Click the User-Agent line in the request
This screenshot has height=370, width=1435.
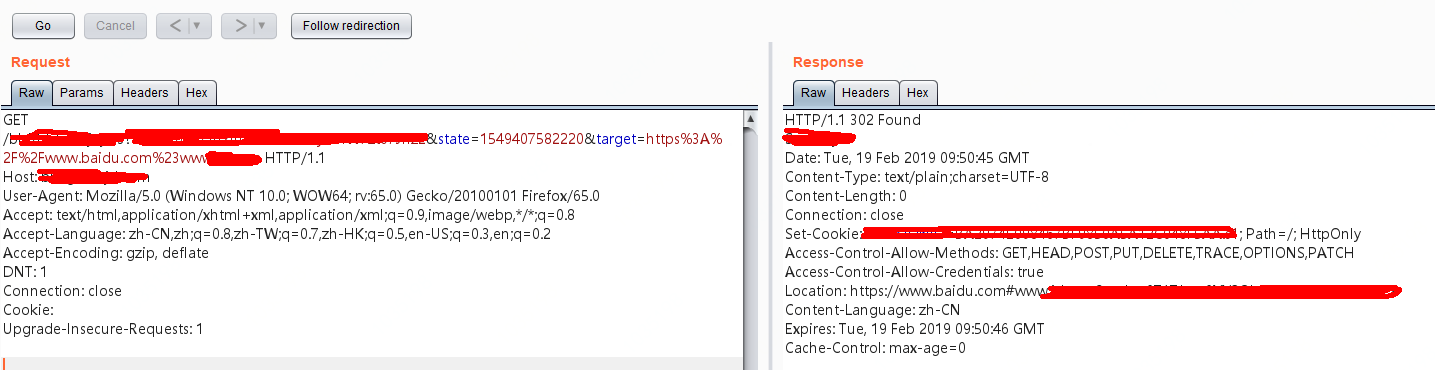(x=301, y=196)
